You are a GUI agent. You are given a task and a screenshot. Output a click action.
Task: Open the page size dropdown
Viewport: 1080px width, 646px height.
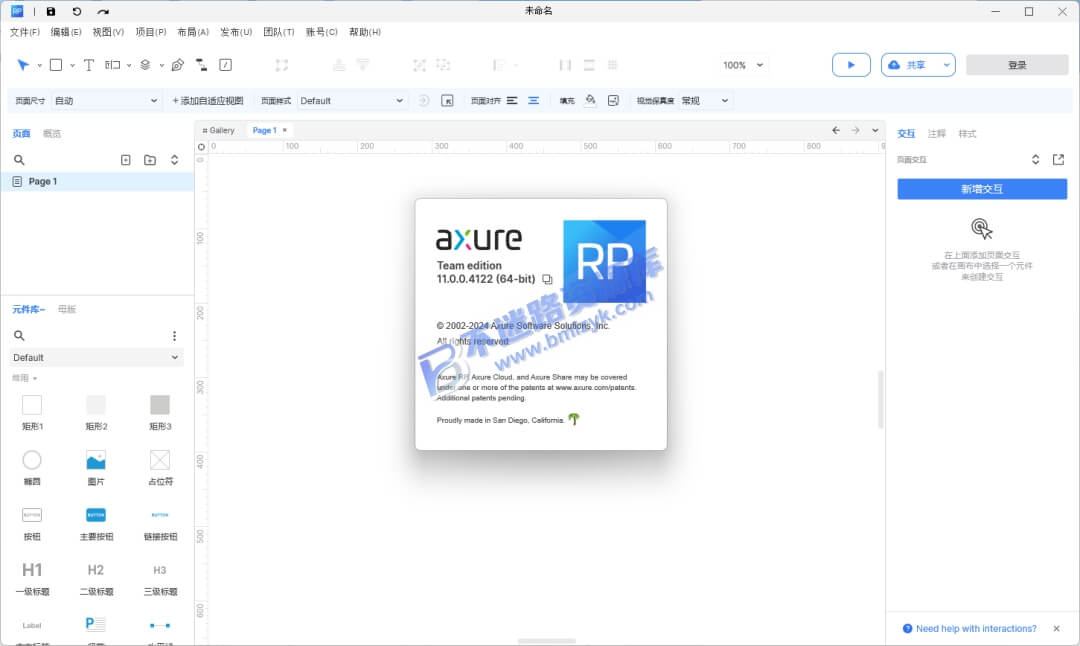(106, 101)
